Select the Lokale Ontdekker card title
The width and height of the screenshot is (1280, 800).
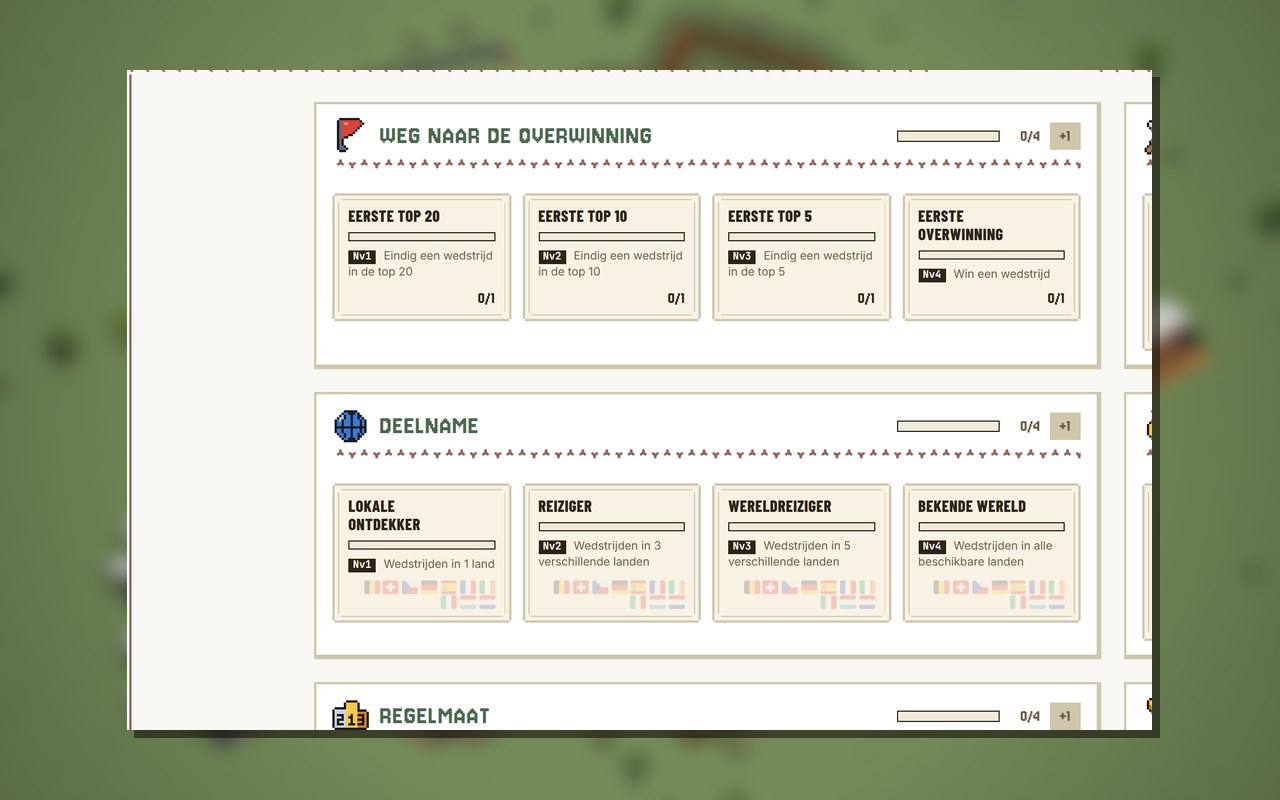[384, 515]
